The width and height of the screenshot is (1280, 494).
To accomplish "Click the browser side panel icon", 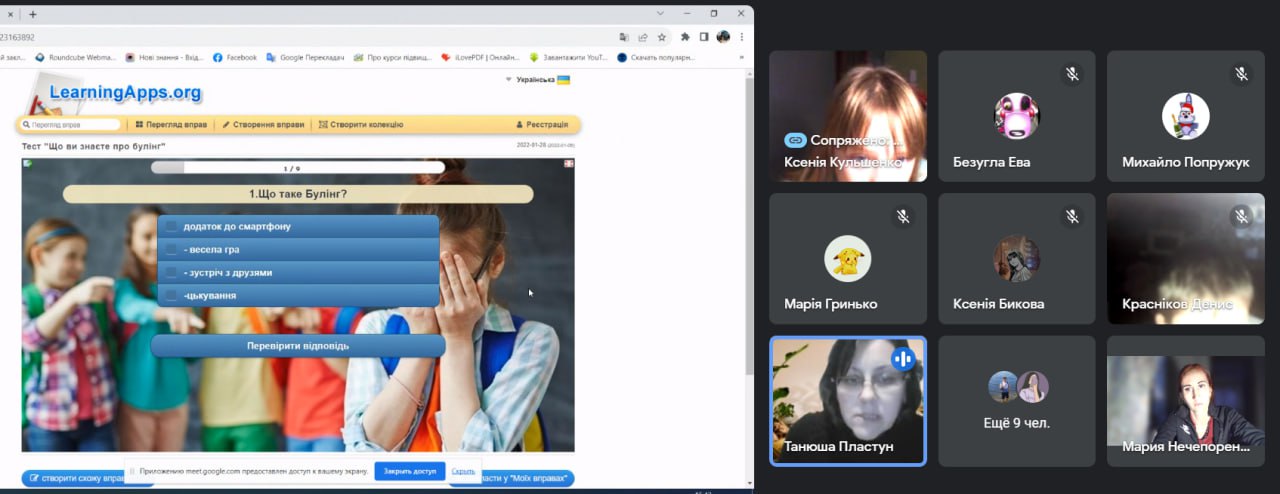I will pyautogui.click(x=704, y=37).
